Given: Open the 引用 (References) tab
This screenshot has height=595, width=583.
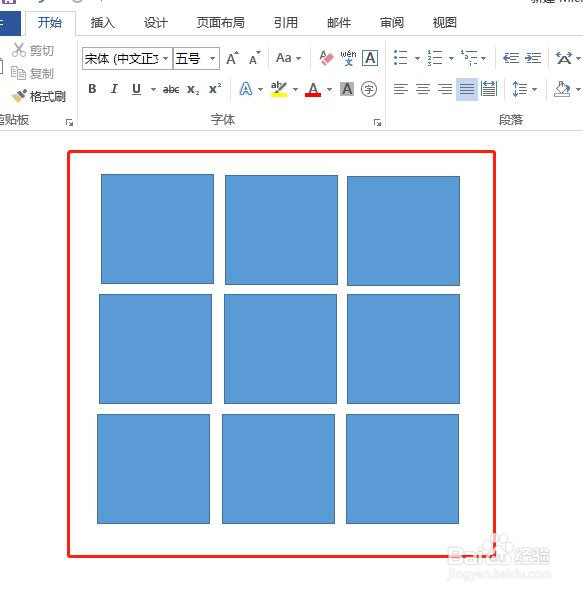Looking at the screenshot, I should click(x=286, y=23).
